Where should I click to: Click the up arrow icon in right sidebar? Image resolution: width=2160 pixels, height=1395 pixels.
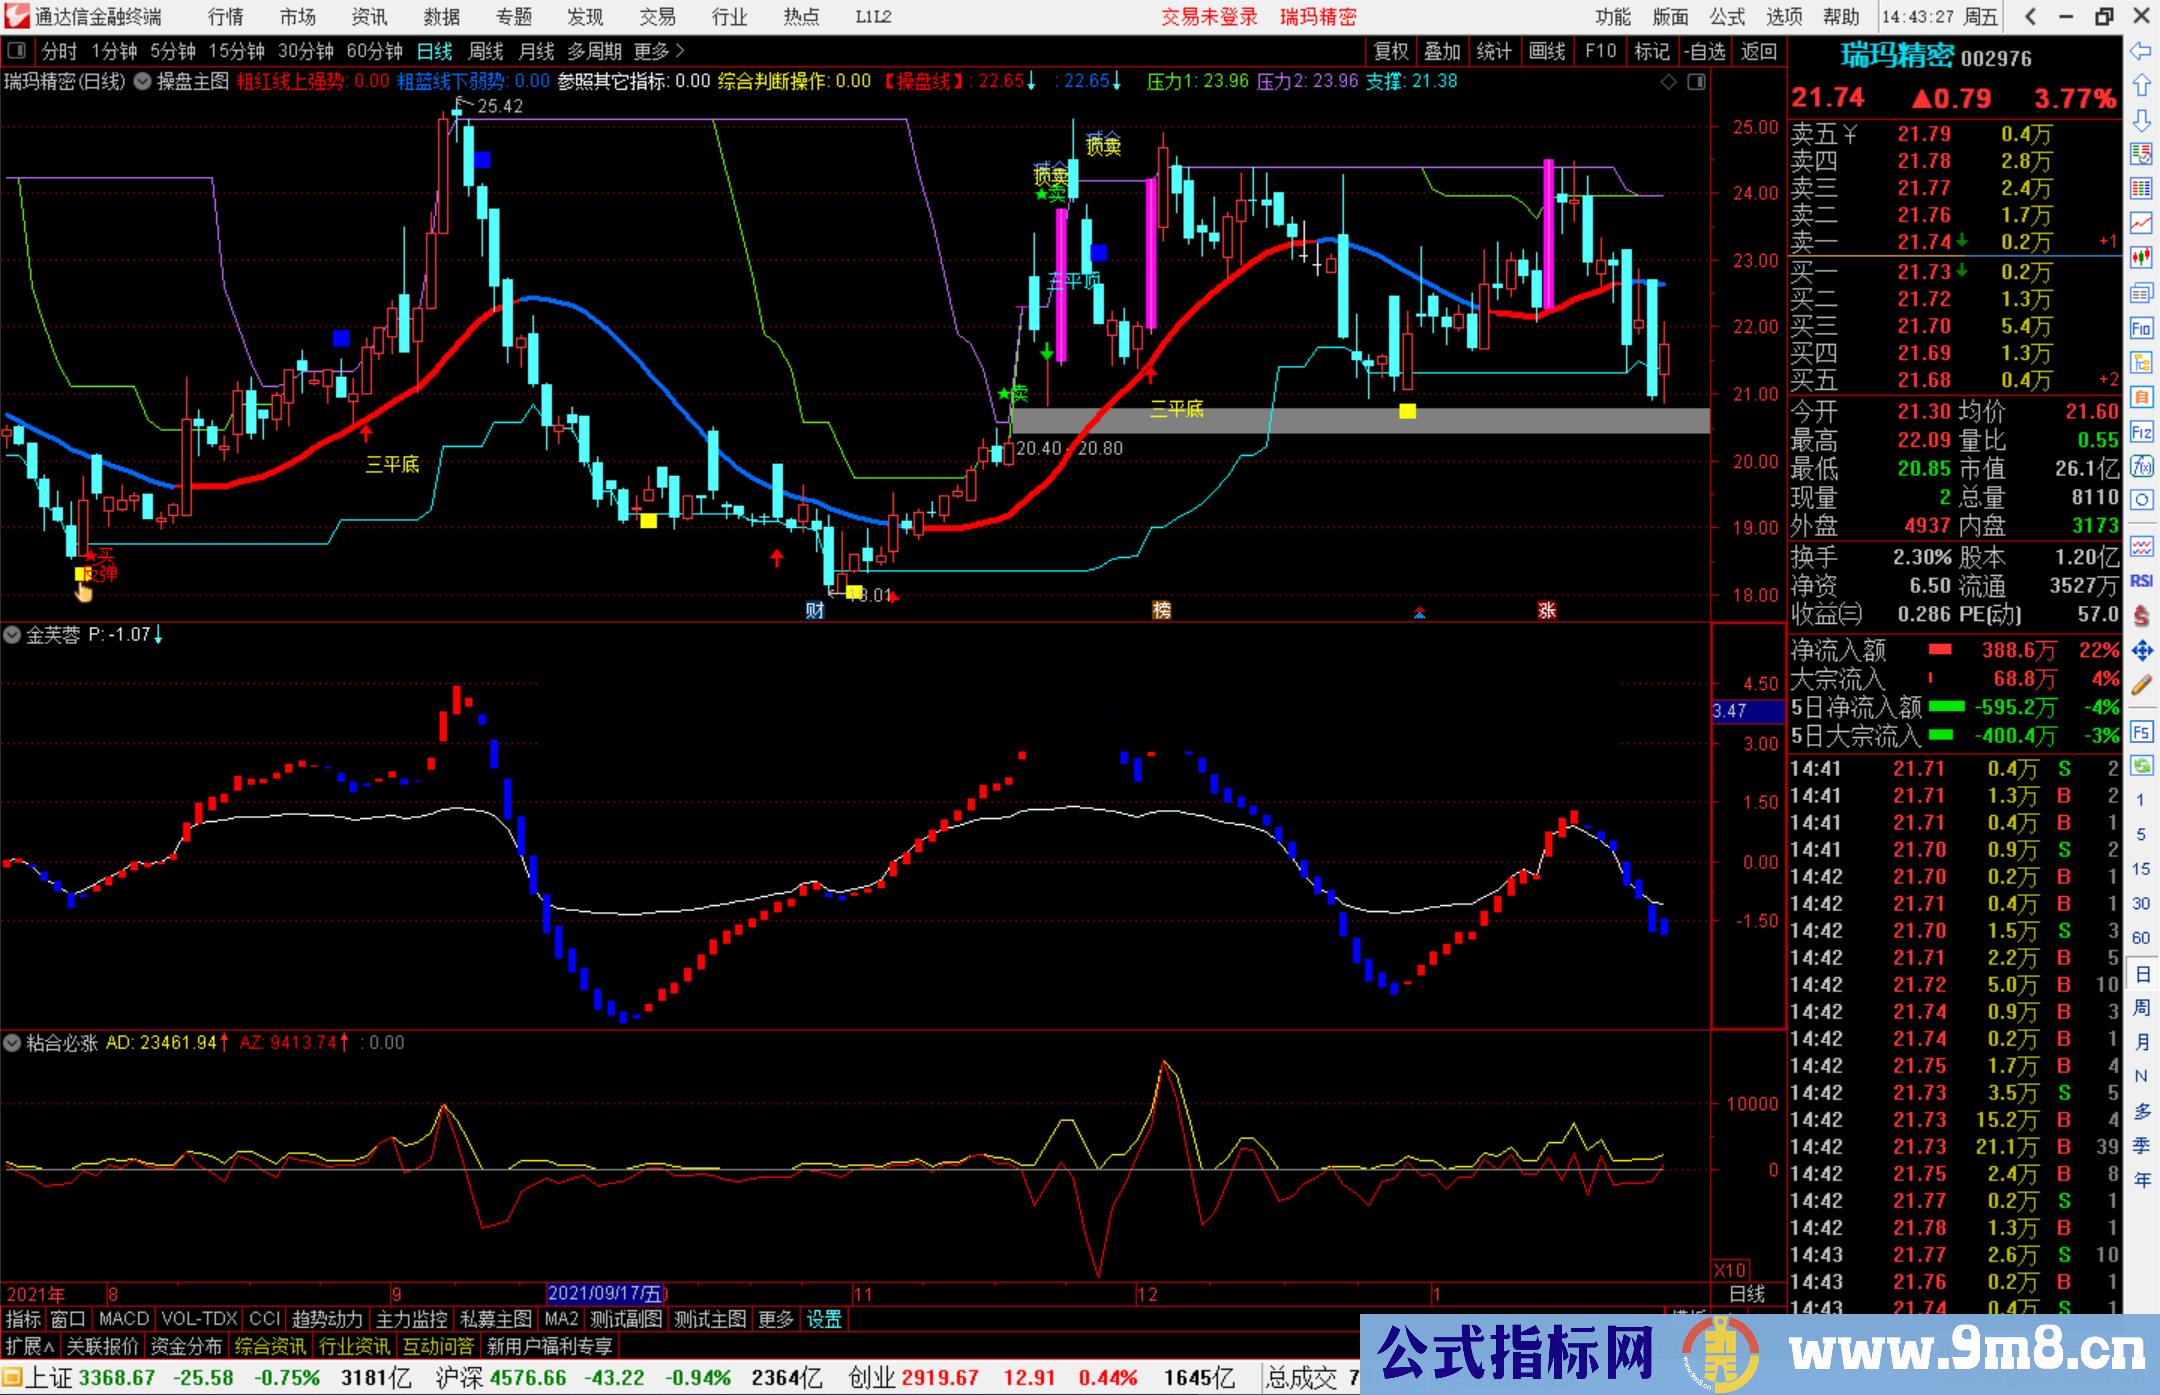coord(2141,85)
